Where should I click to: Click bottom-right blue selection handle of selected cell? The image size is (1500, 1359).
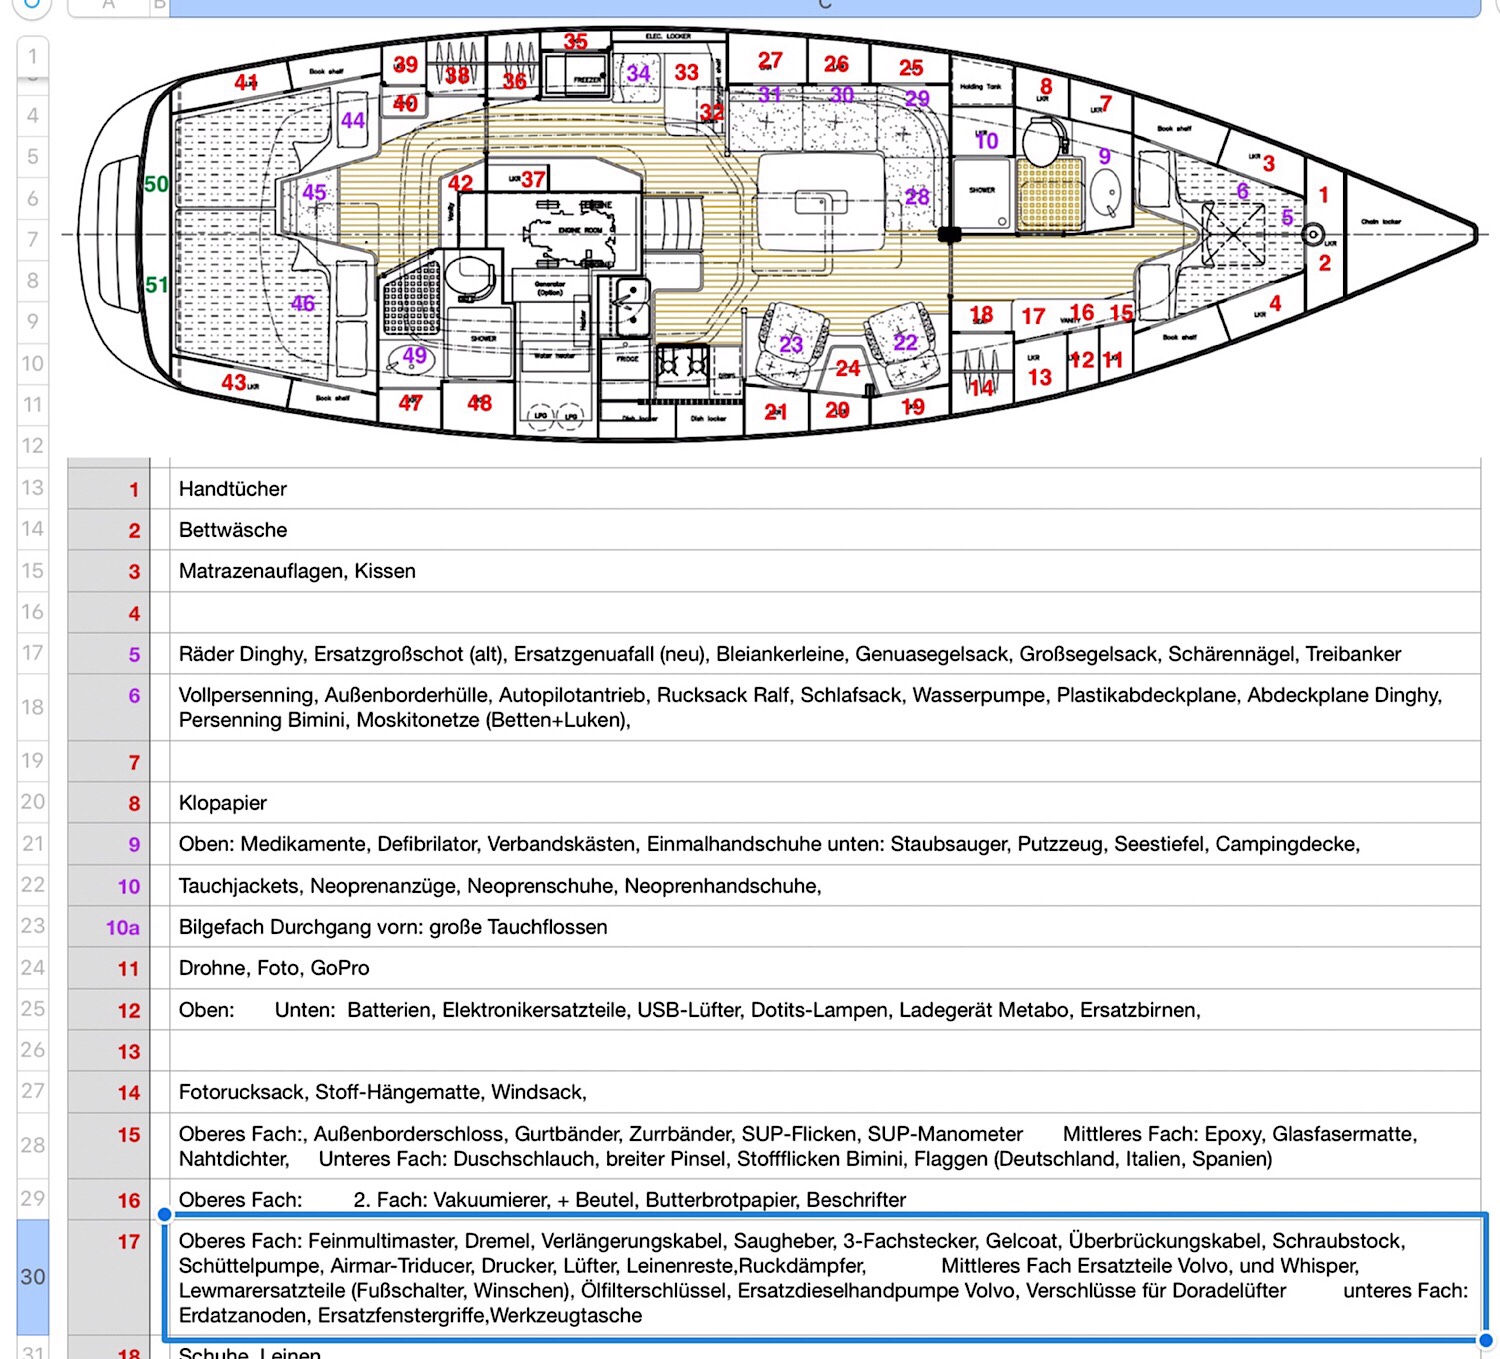[1485, 1340]
